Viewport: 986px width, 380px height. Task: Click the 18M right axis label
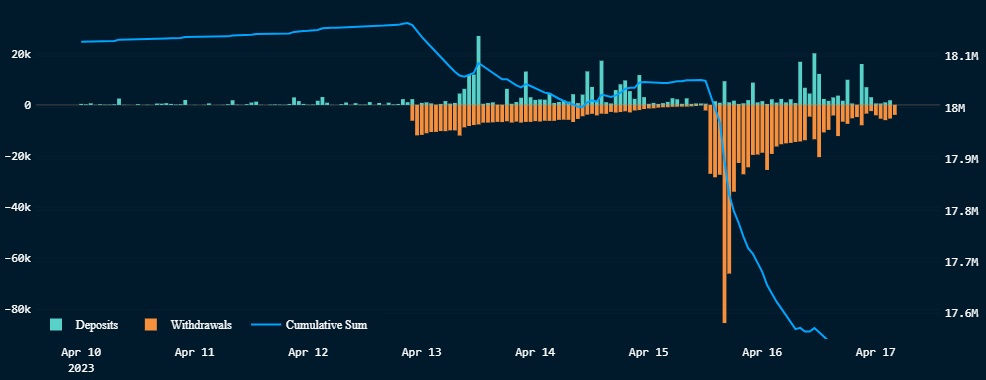click(x=955, y=108)
